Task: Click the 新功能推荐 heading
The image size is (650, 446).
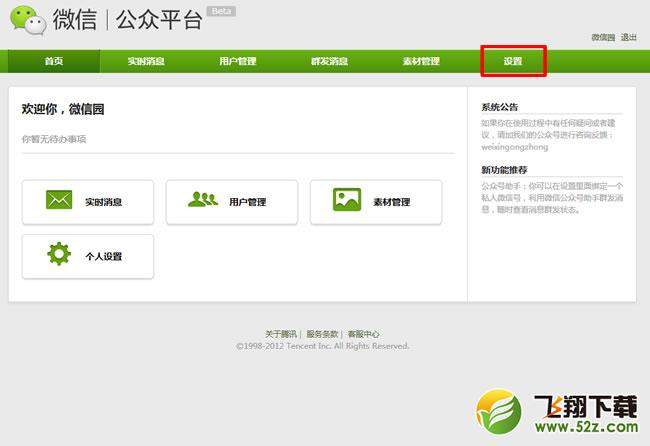Action: 504,170
